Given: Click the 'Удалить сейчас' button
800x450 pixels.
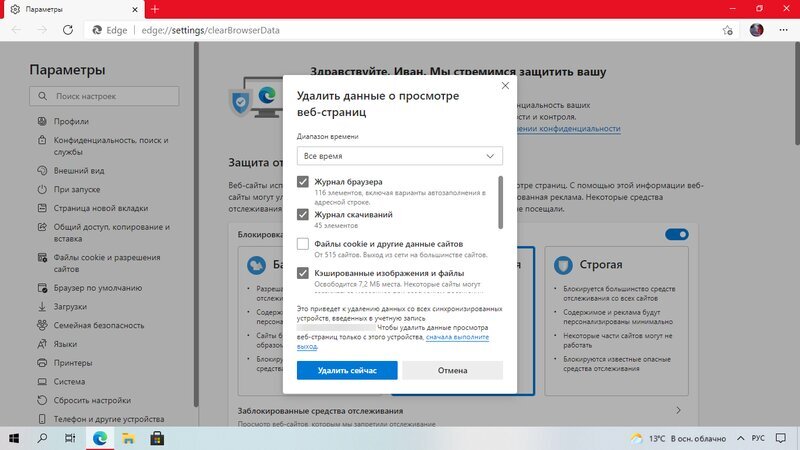Looking at the screenshot, I should click(347, 370).
